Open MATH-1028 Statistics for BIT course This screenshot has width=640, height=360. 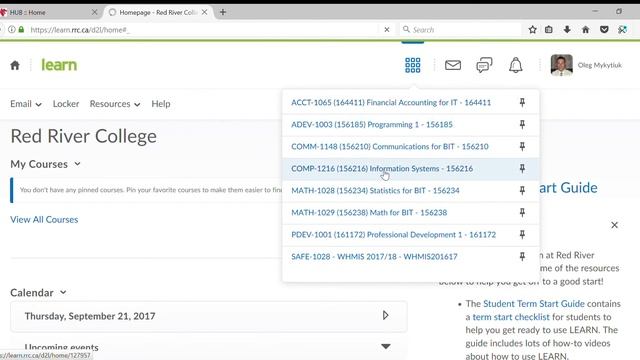pos(376,191)
